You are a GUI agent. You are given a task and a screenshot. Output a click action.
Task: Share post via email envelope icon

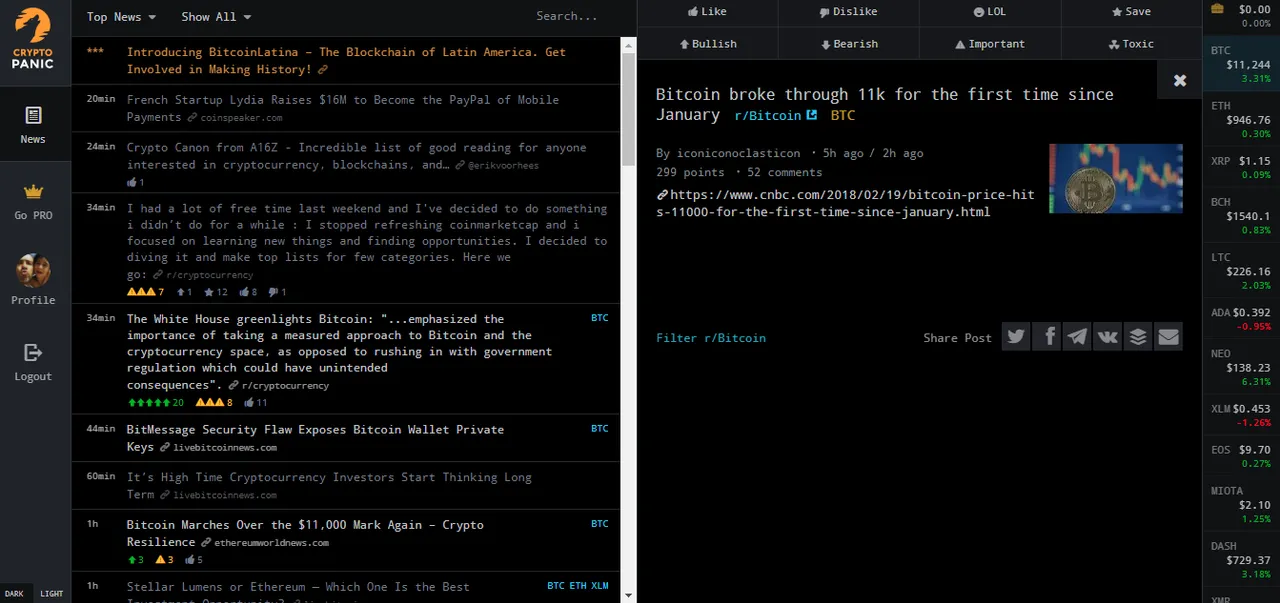[1168, 337]
